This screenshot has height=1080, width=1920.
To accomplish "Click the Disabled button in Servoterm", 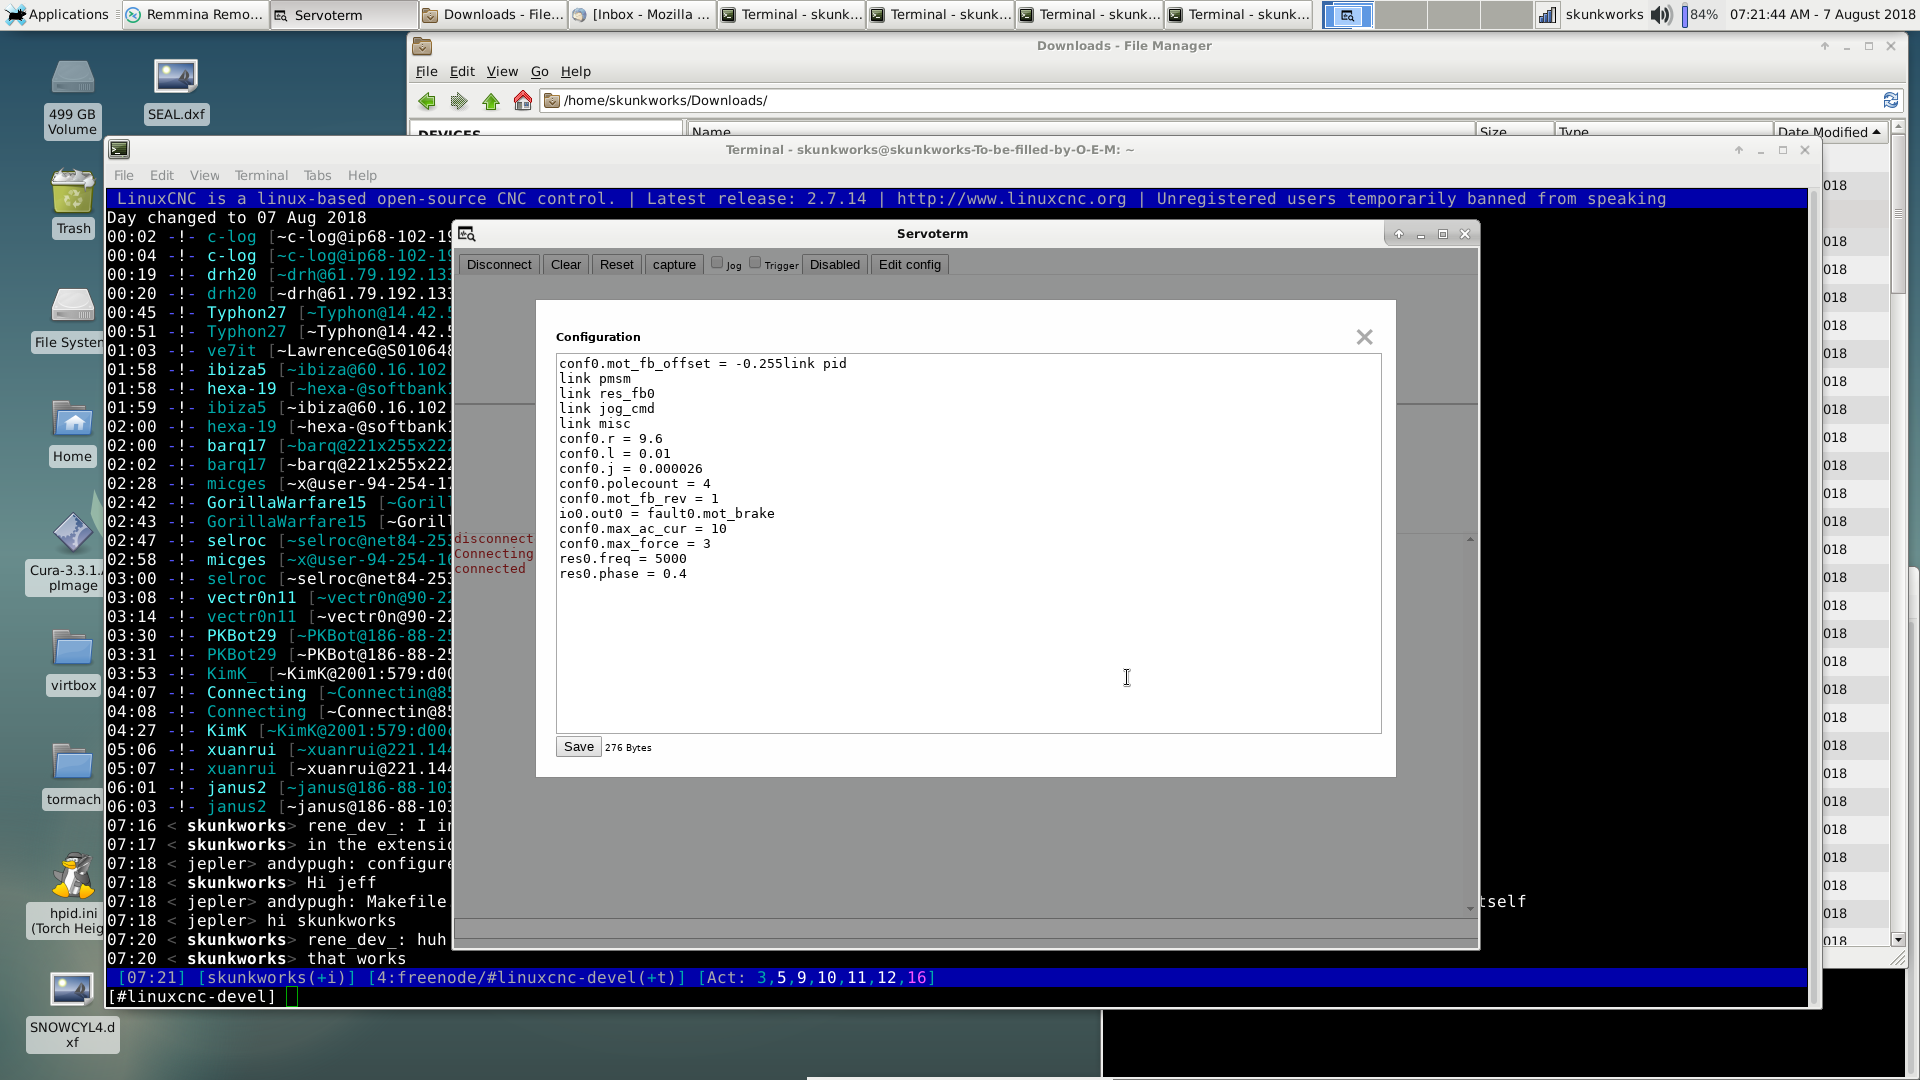I will click(835, 265).
